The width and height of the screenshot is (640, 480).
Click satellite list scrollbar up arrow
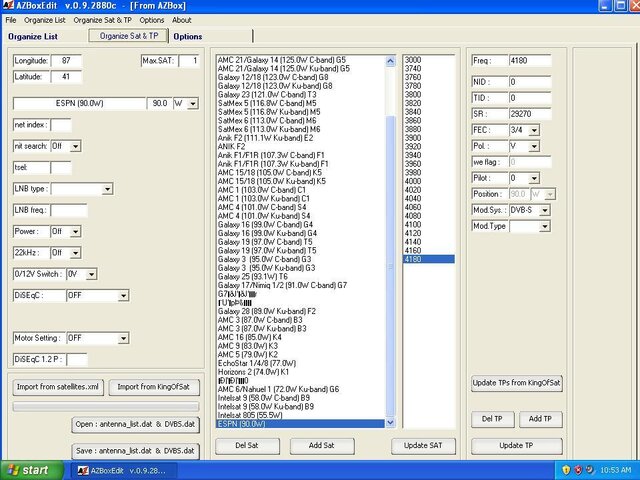(x=390, y=61)
